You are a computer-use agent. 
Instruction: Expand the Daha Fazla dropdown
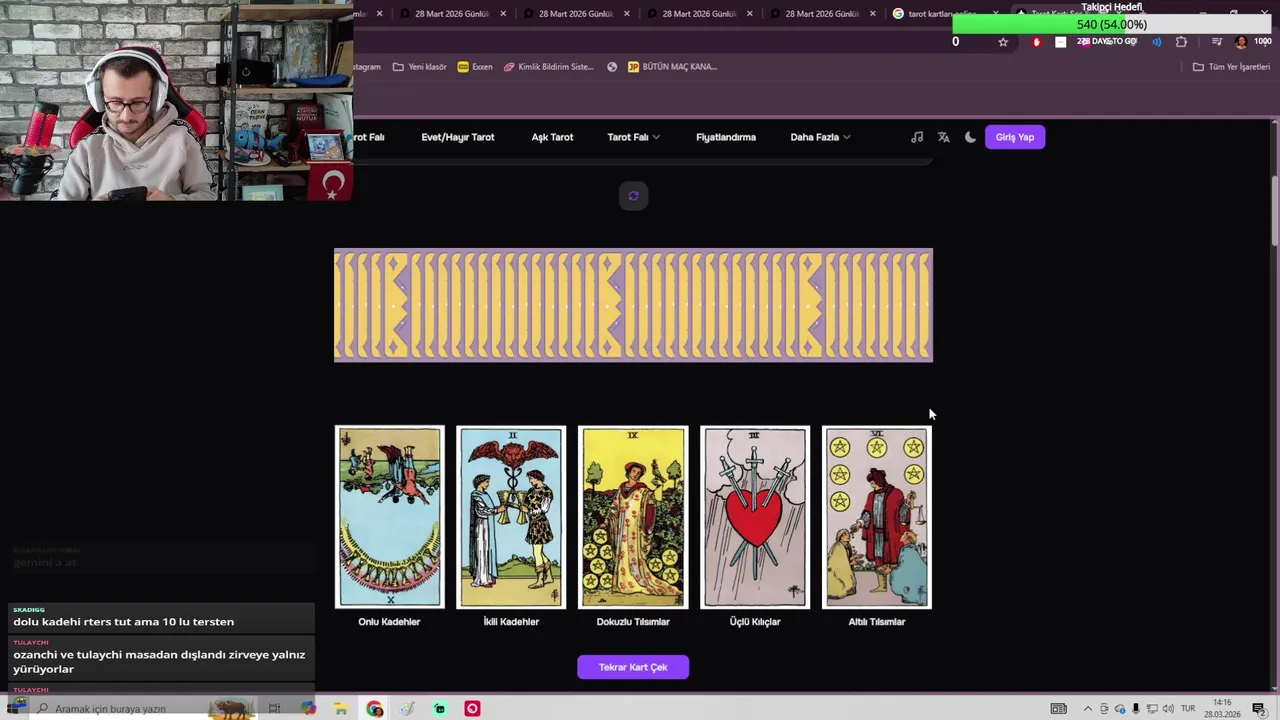pos(820,137)
